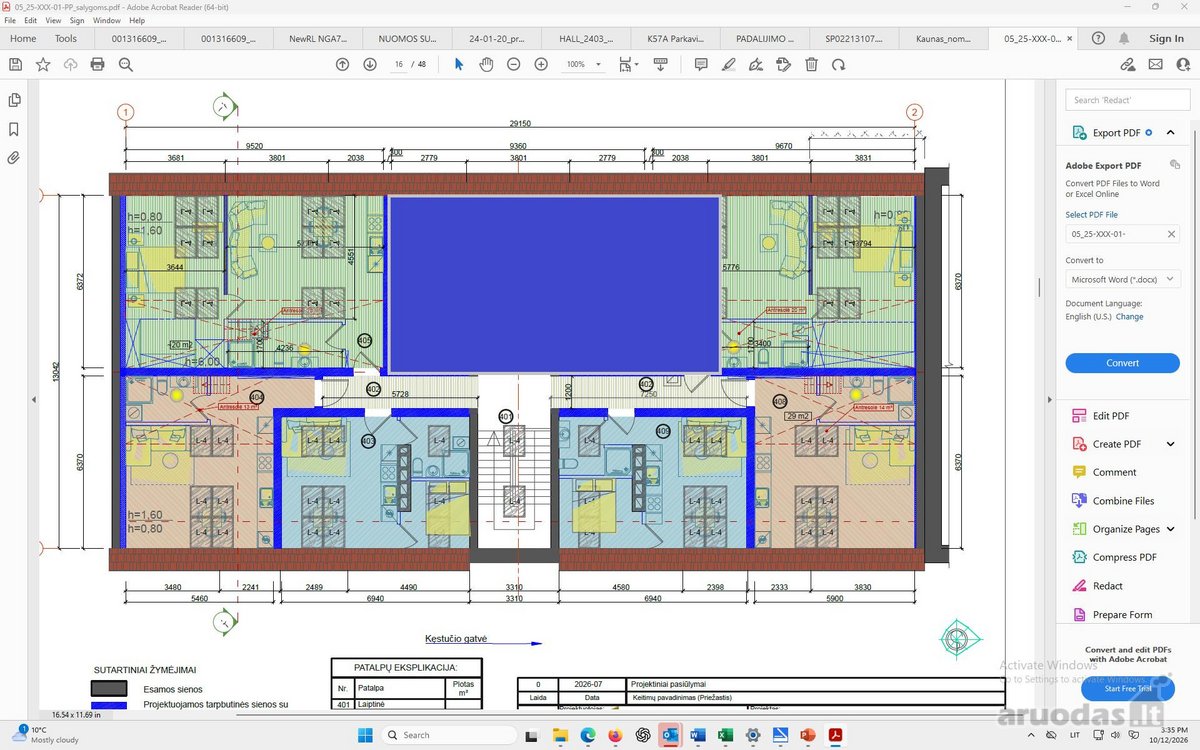Open the Compress PDF tool
The width and height of the screenshot is (1200, 750).
(x=1124, y=557)
